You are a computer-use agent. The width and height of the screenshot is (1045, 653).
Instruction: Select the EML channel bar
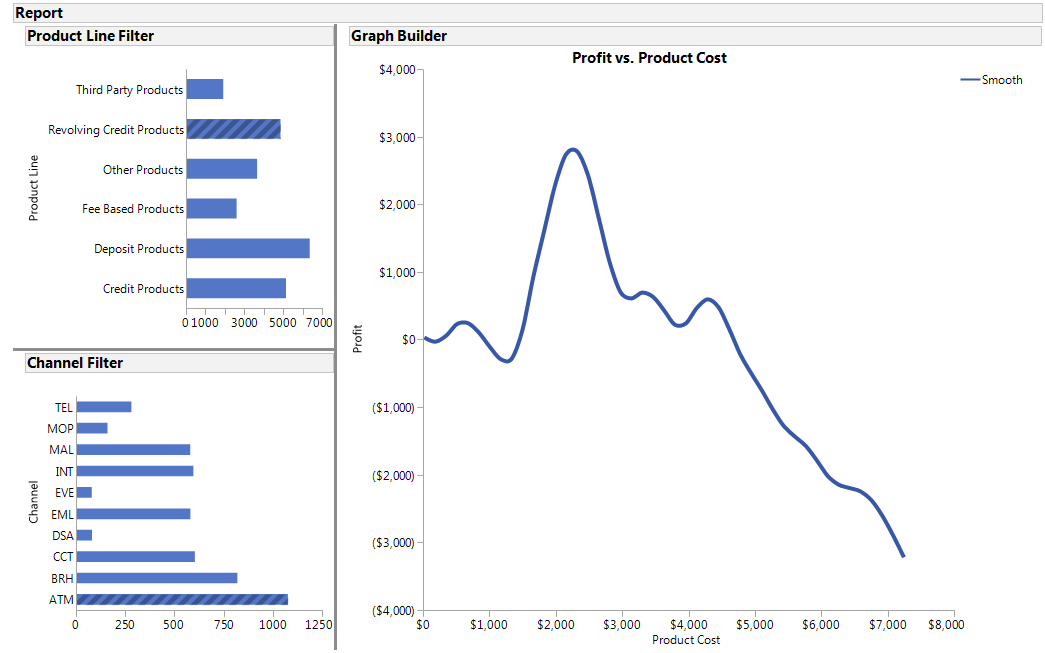[132, 513]
